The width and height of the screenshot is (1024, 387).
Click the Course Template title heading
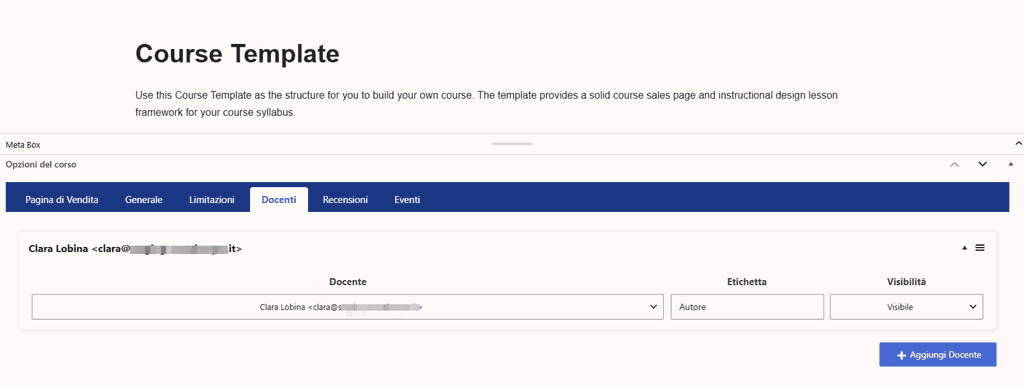tap(237, 54)
